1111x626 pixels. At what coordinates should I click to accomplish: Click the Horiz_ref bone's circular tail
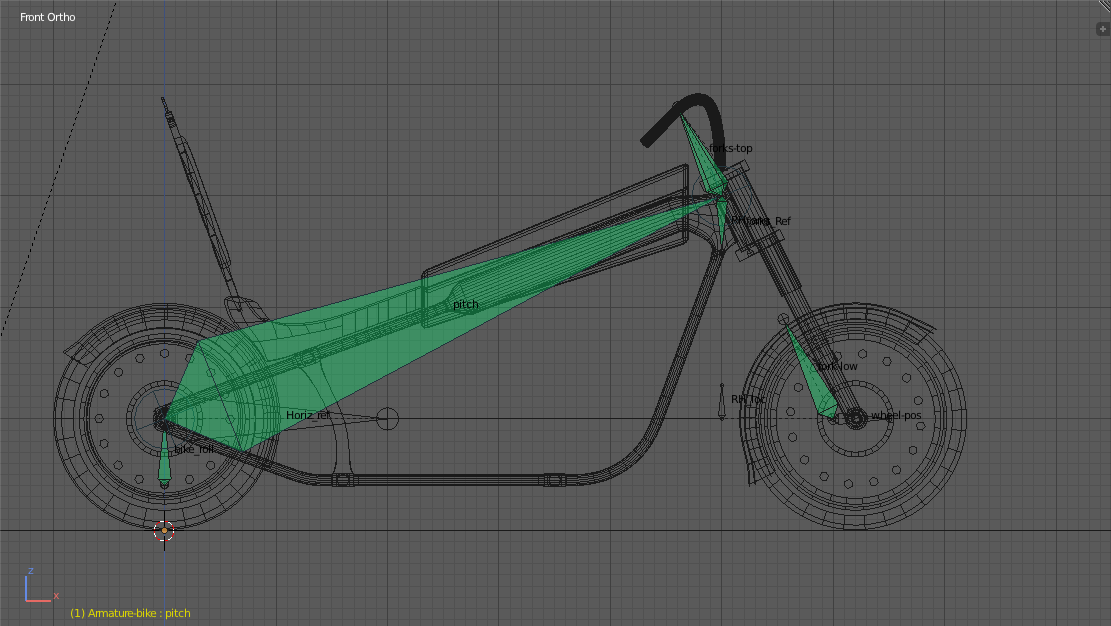point(387,418)
